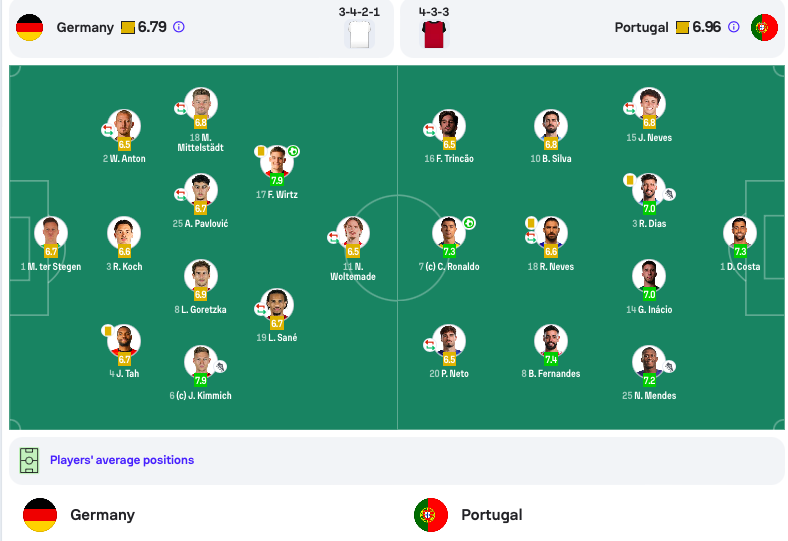Click the Germany flag in the header

tap(29, 27)
